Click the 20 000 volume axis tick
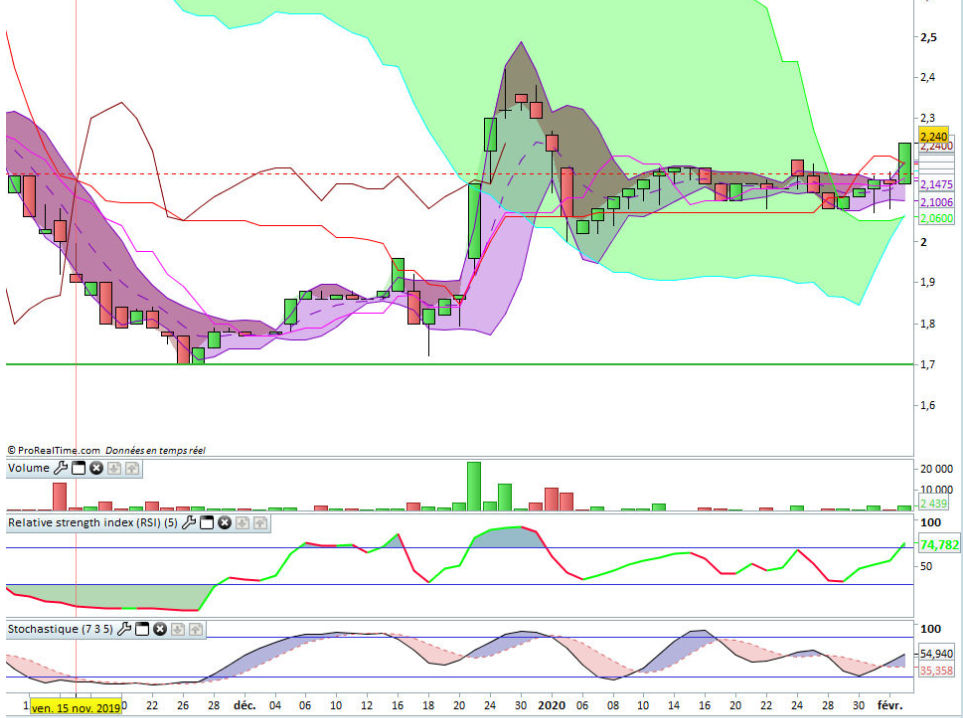This screenshot has height=718, width=963. (x=936, y=469)
